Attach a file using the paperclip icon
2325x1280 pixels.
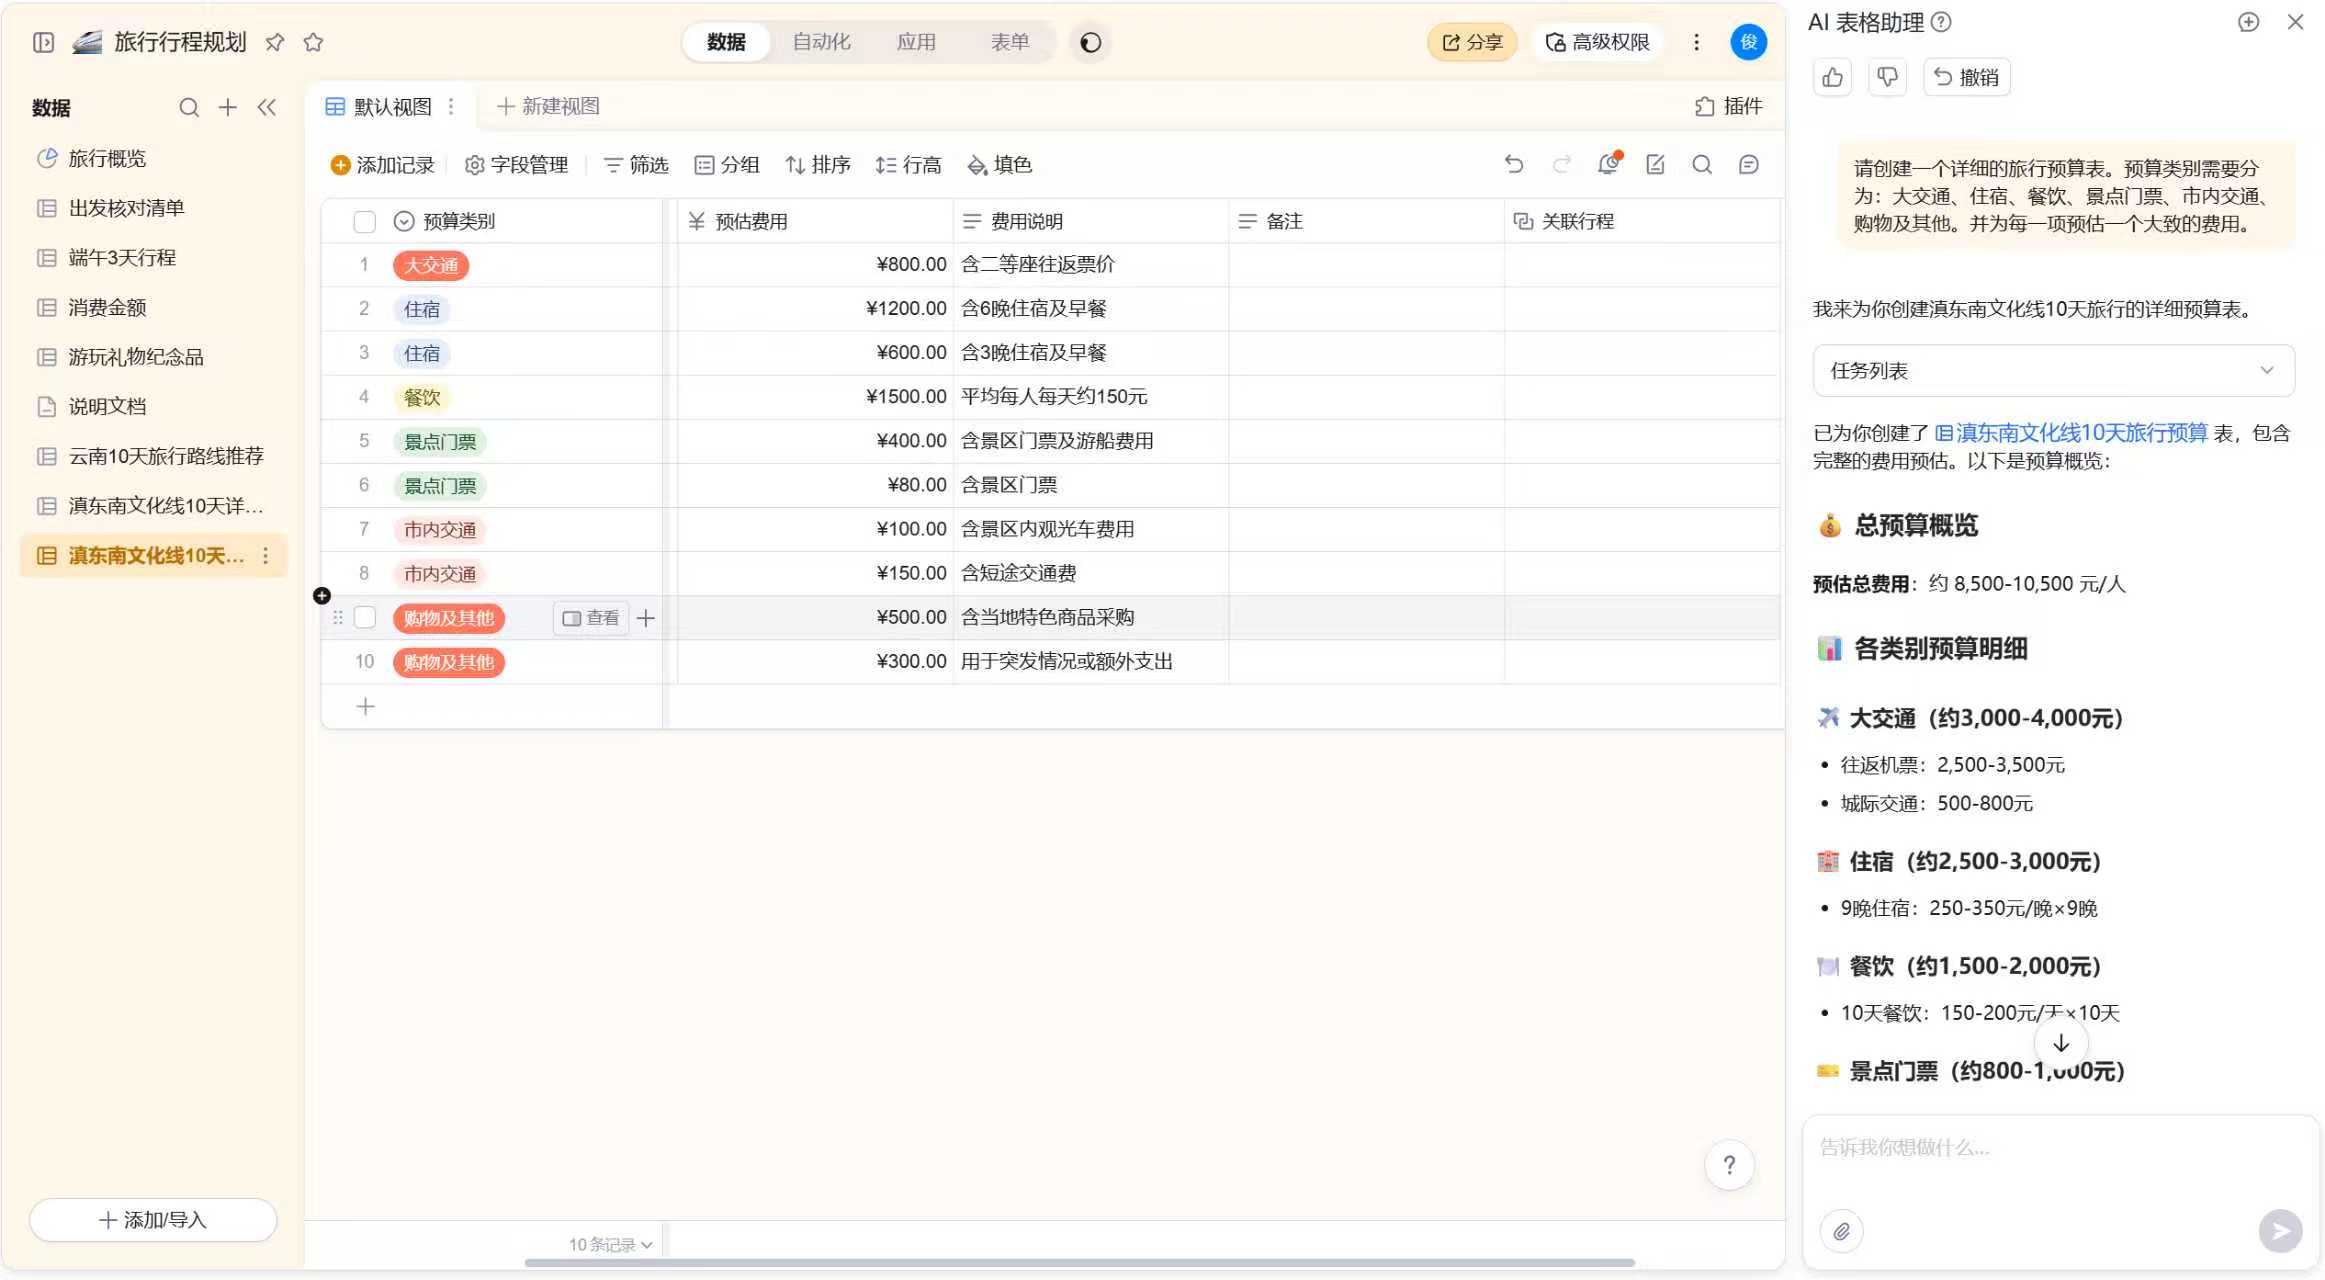pos(1841,1231)
